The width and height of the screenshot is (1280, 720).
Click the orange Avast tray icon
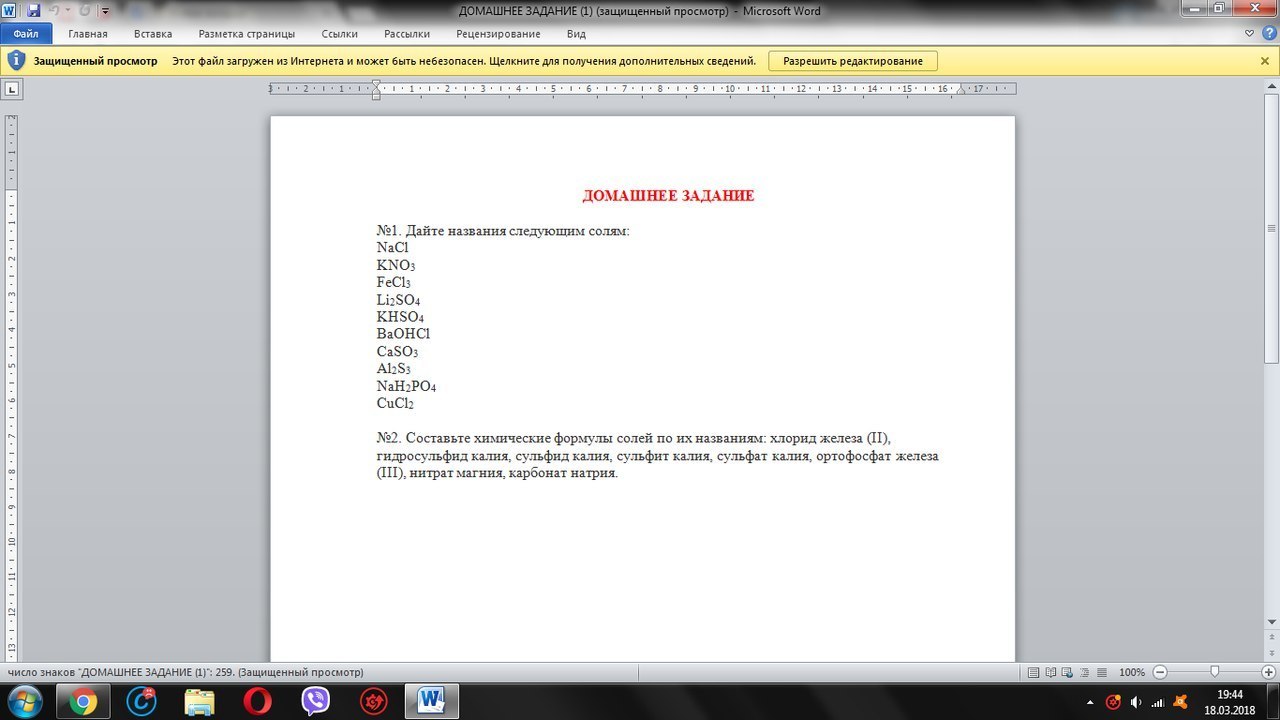coord(1181,701)
